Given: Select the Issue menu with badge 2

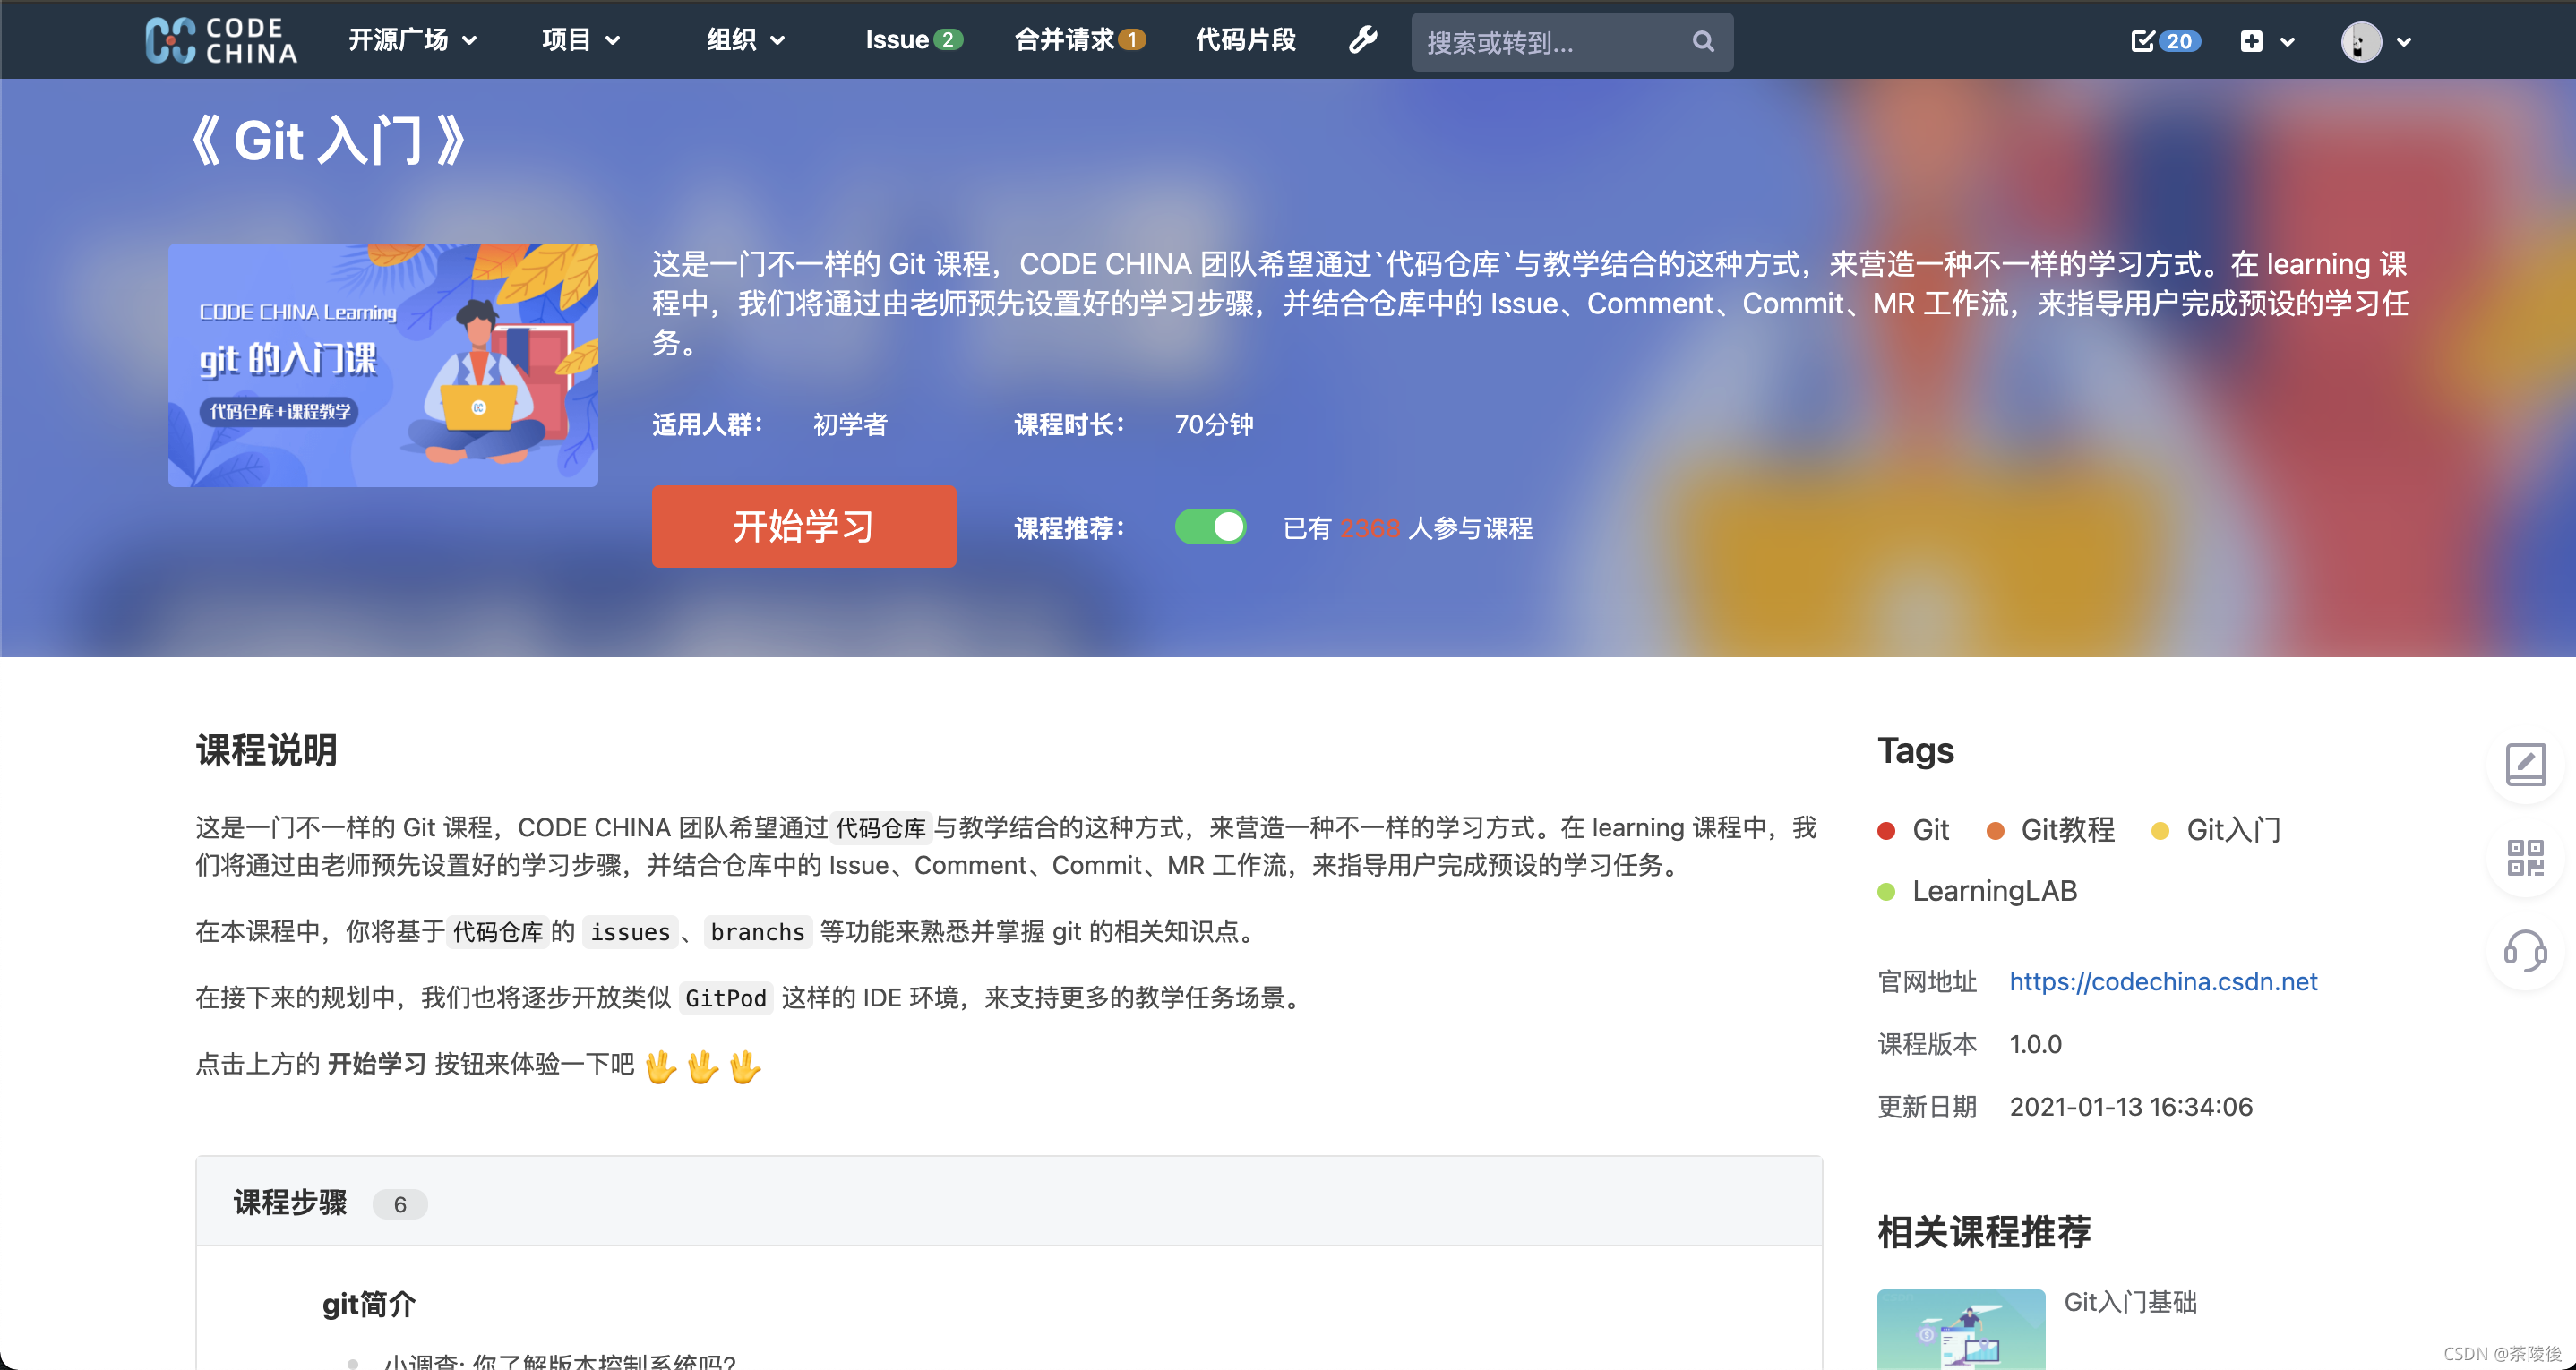Looking at the screenshot, I should (x=912, y=40).
